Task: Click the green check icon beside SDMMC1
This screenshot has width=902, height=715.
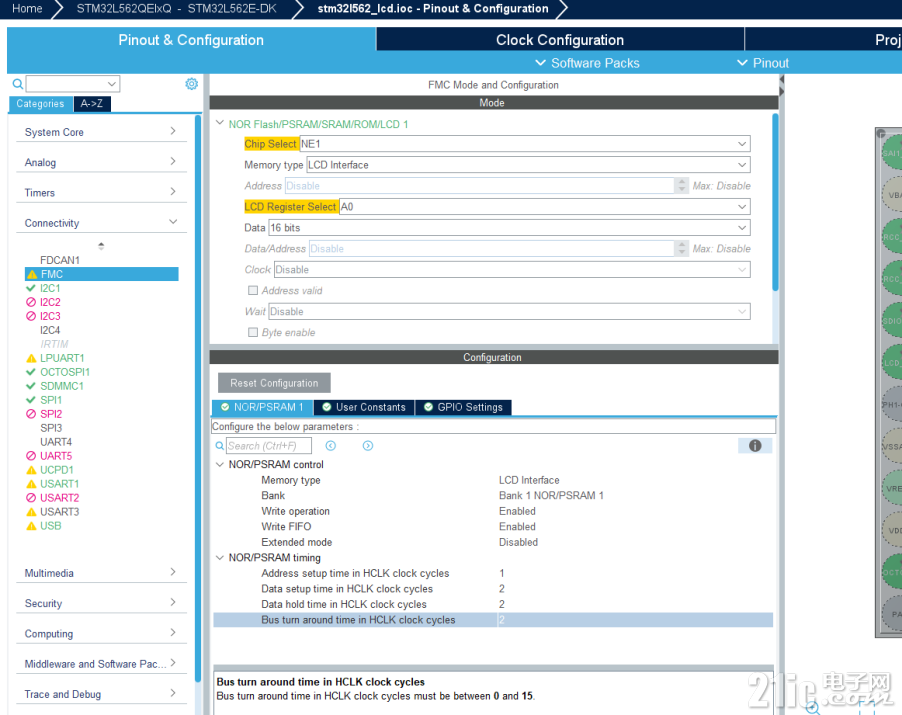Action: click(x=31, y=386)
